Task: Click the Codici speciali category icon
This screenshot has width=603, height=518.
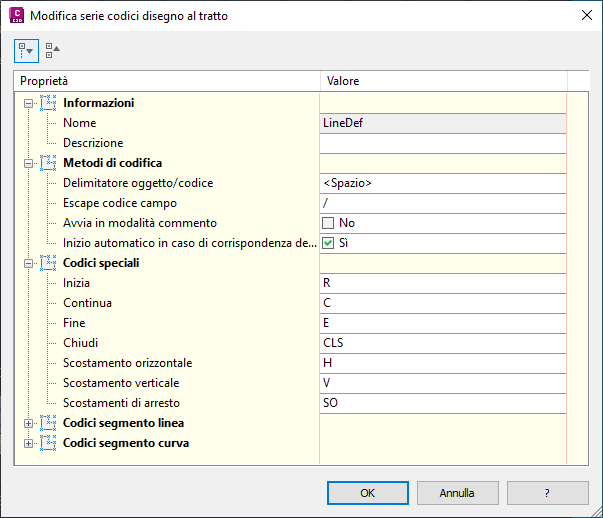Action: [x=48, y=263]
